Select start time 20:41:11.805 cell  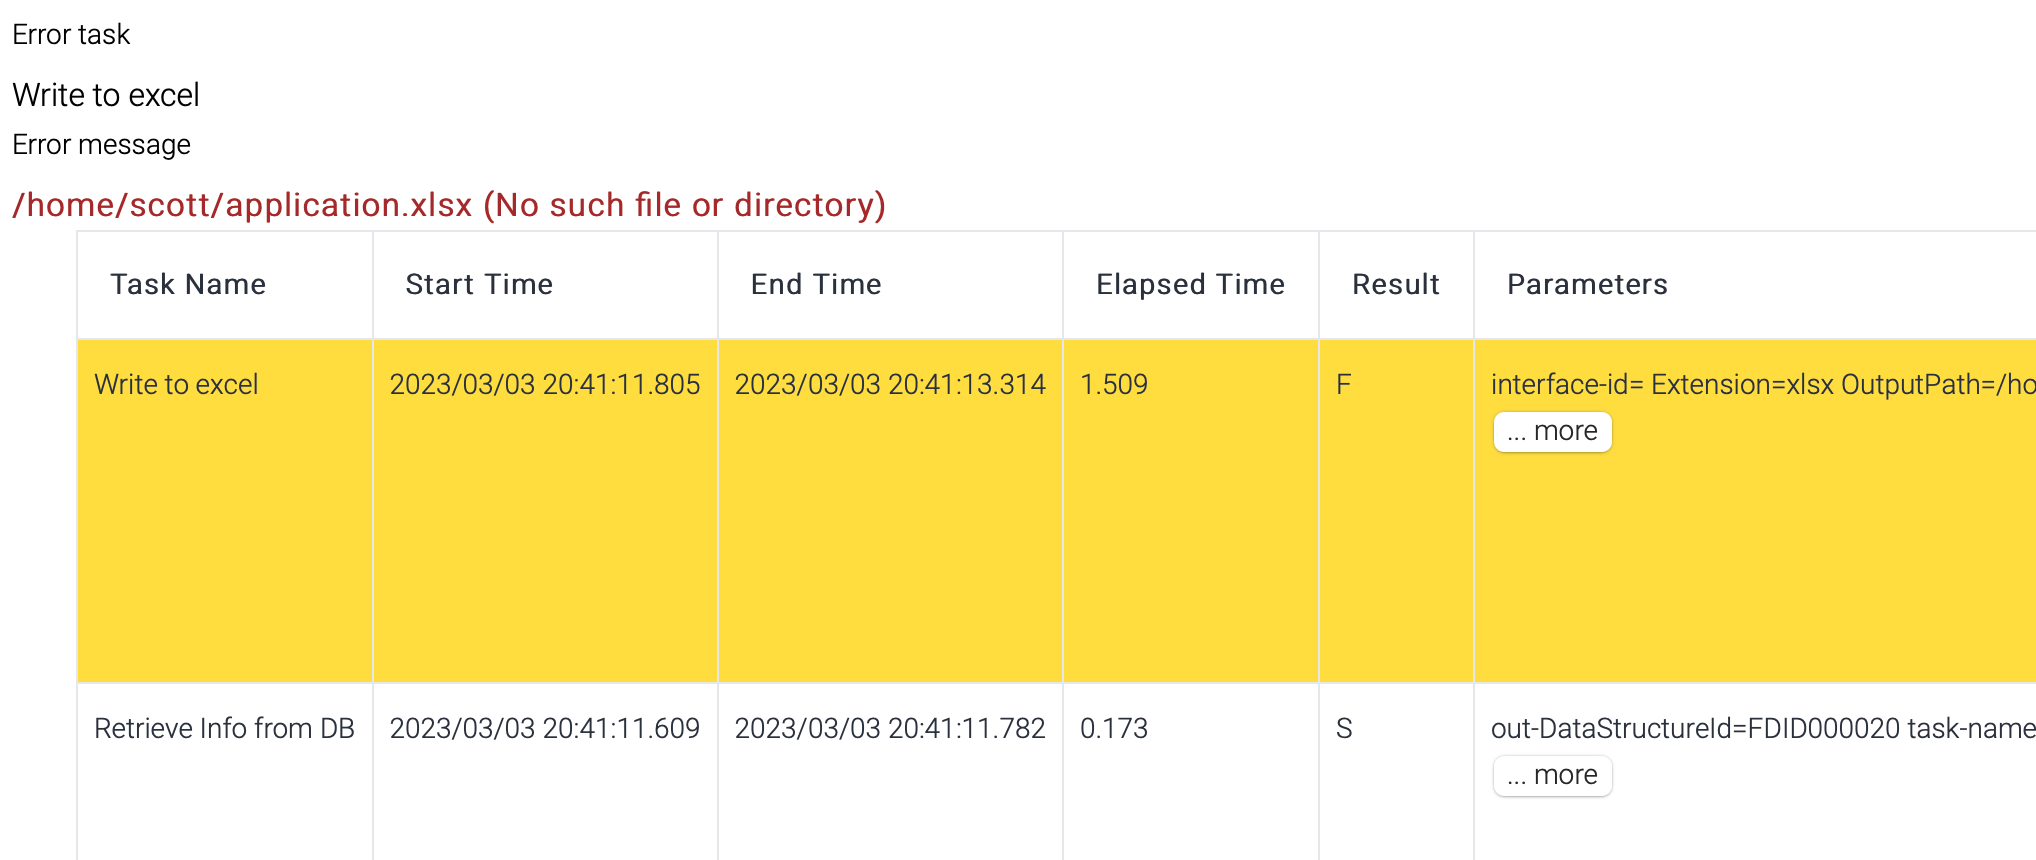point(545,385)
